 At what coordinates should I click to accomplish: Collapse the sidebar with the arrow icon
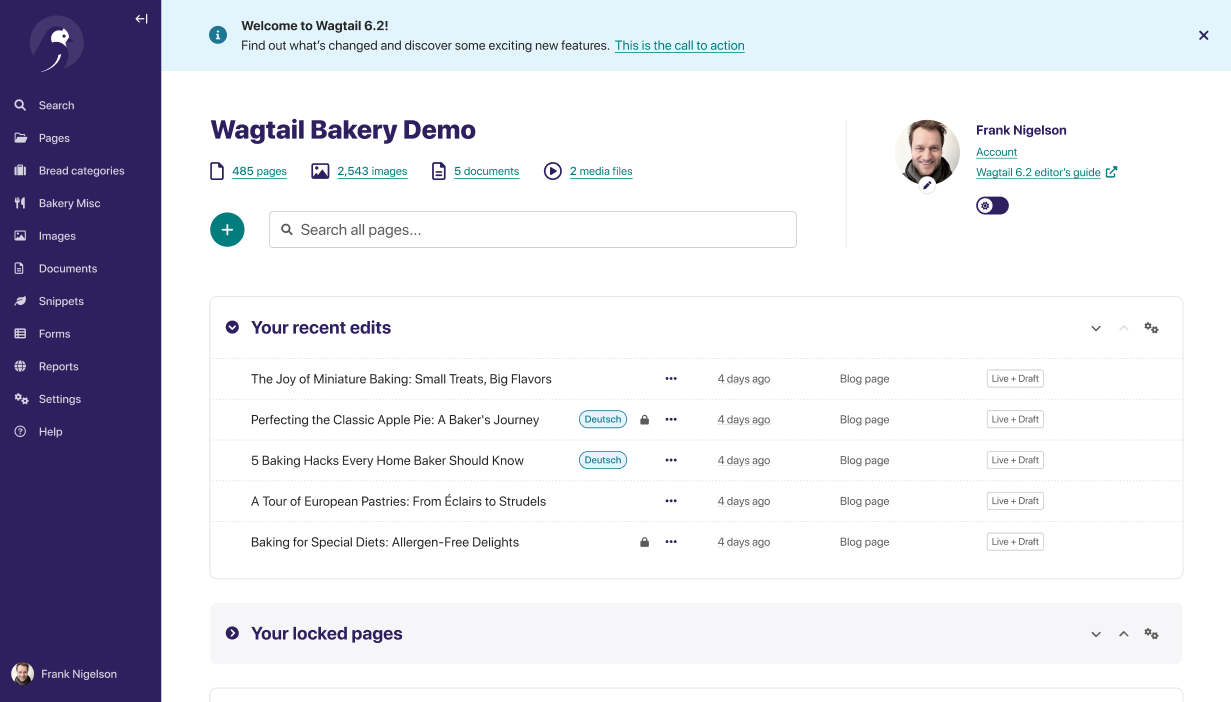point(141,18)
